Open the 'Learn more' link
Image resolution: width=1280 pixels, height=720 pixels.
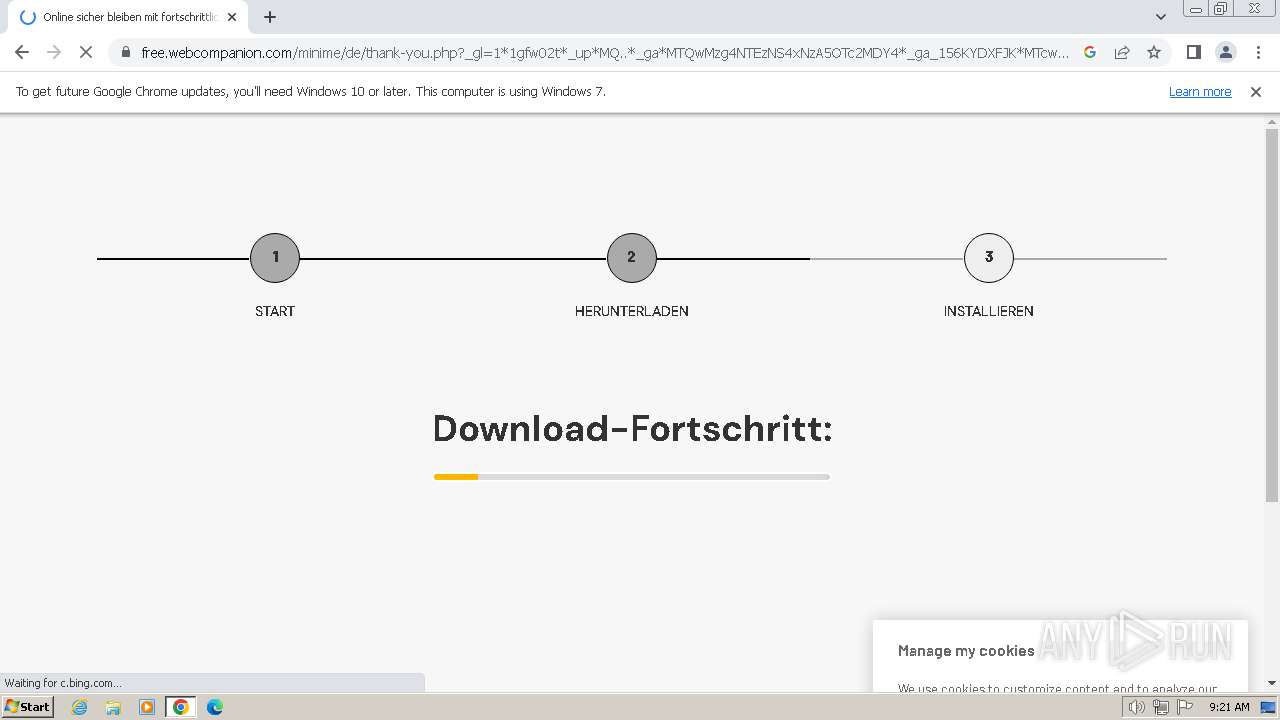coord(1200,91)
